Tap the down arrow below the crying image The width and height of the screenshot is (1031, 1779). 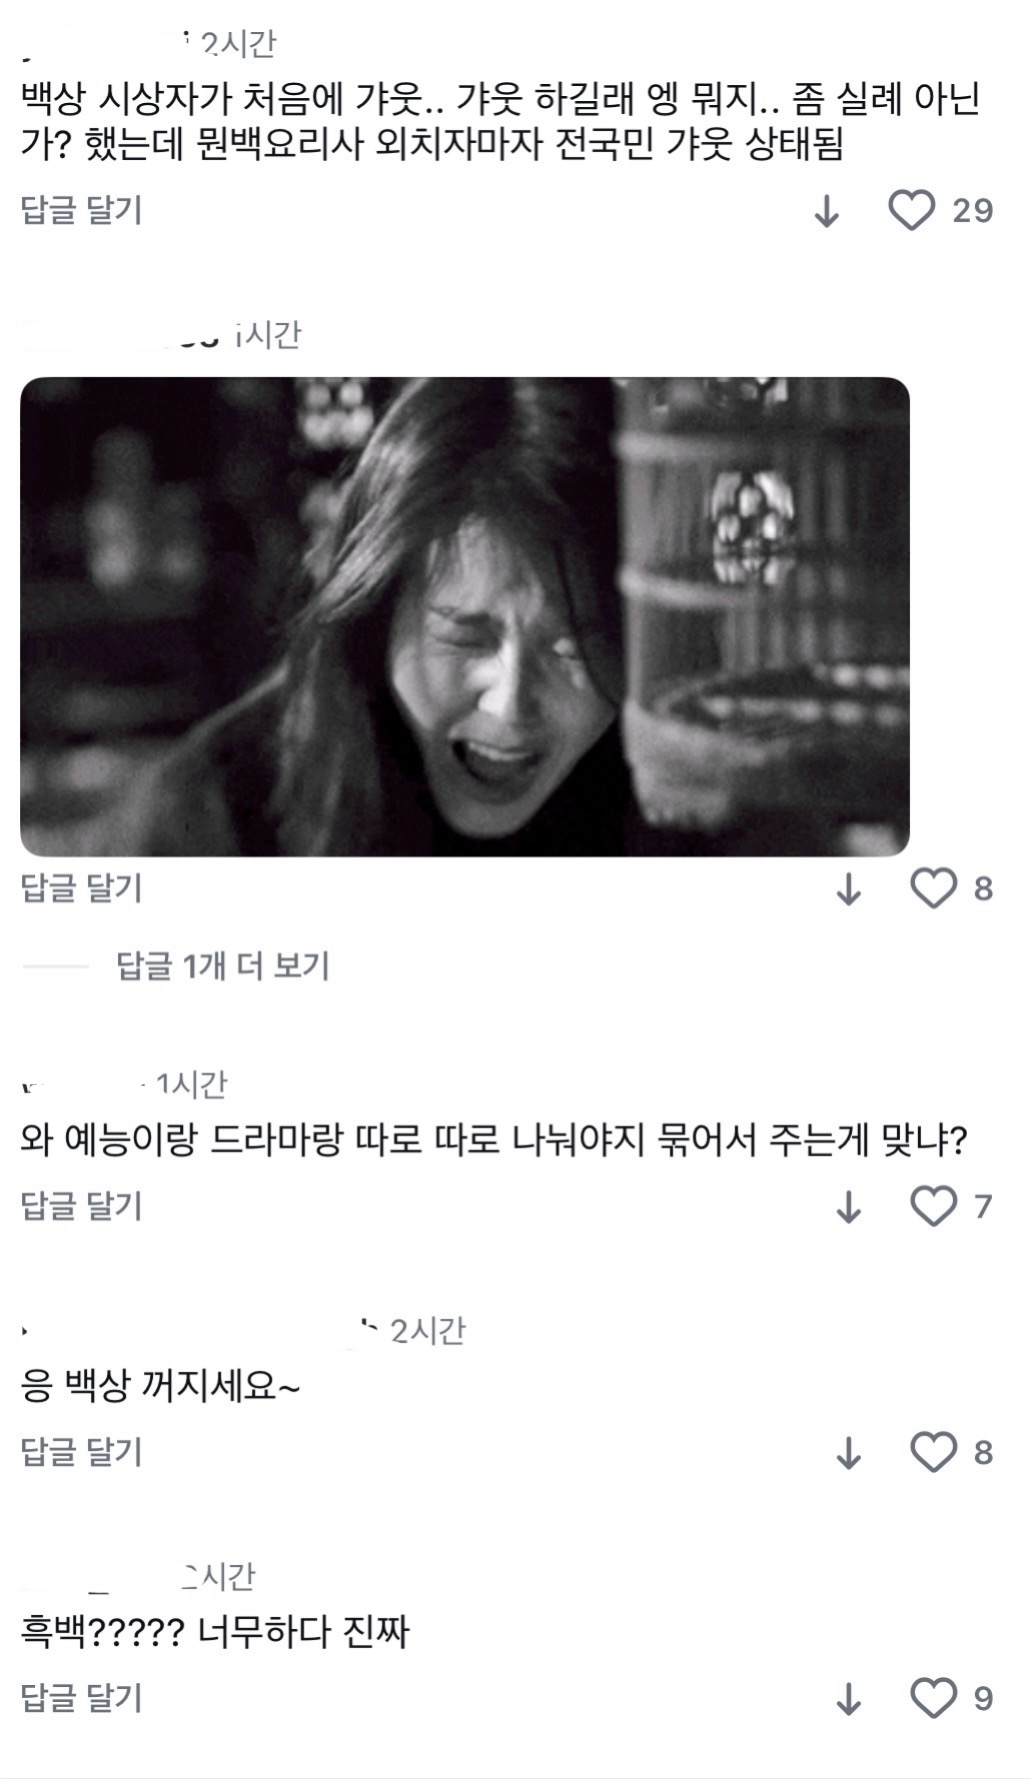848,888
